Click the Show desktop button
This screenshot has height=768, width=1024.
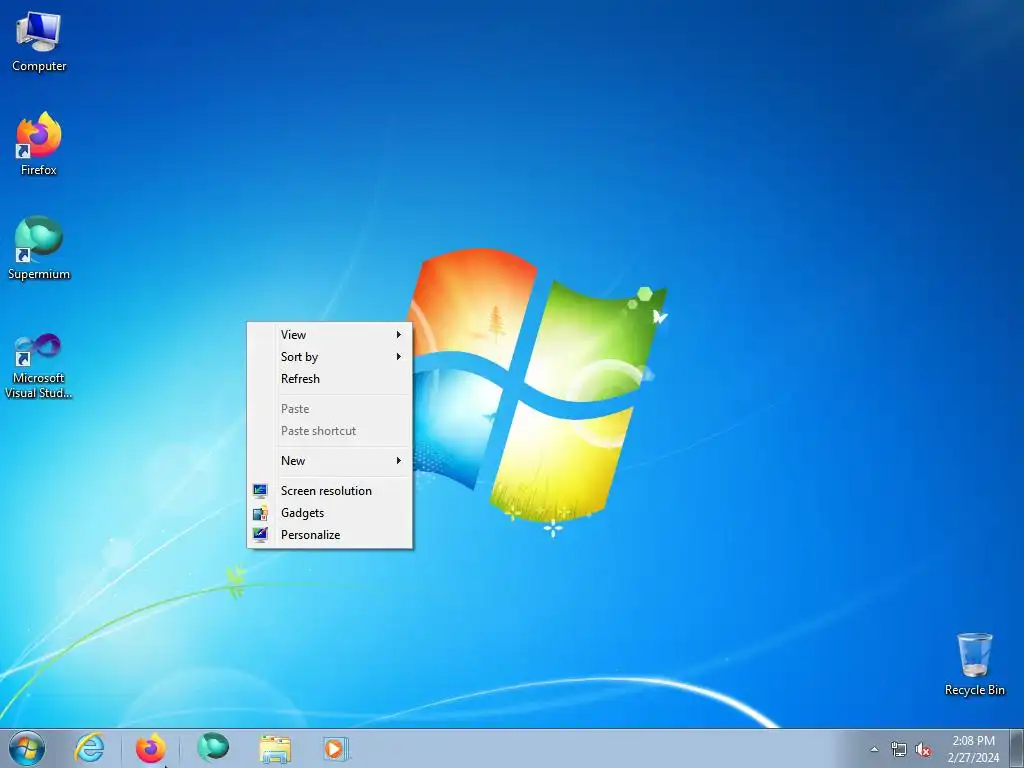(1017, 748)
